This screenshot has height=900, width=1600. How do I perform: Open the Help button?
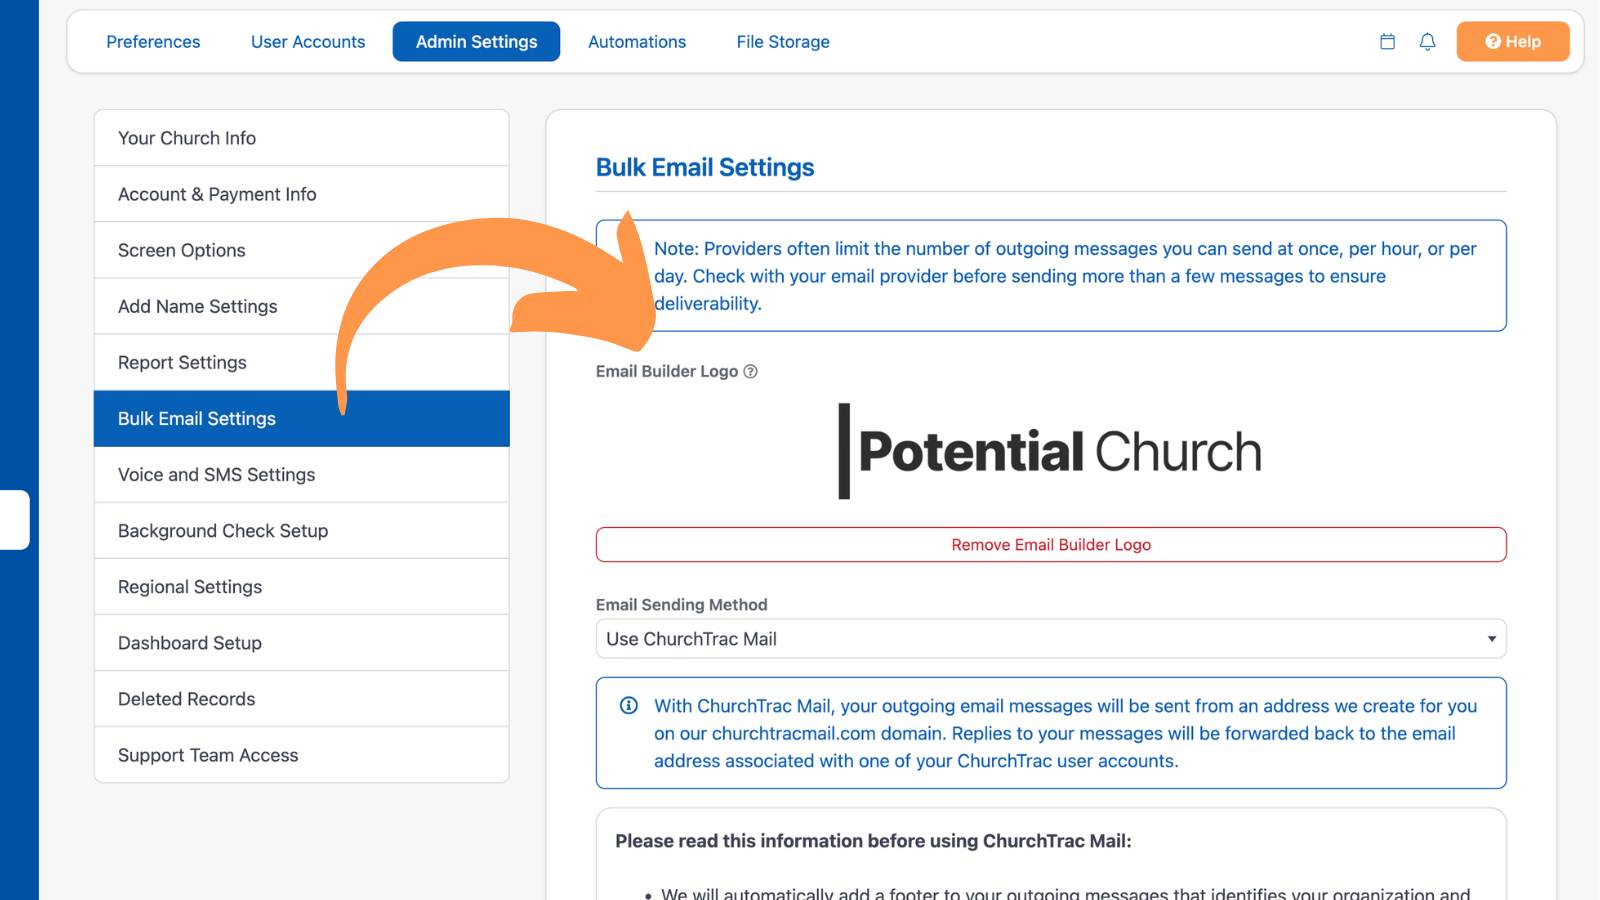1513,42
